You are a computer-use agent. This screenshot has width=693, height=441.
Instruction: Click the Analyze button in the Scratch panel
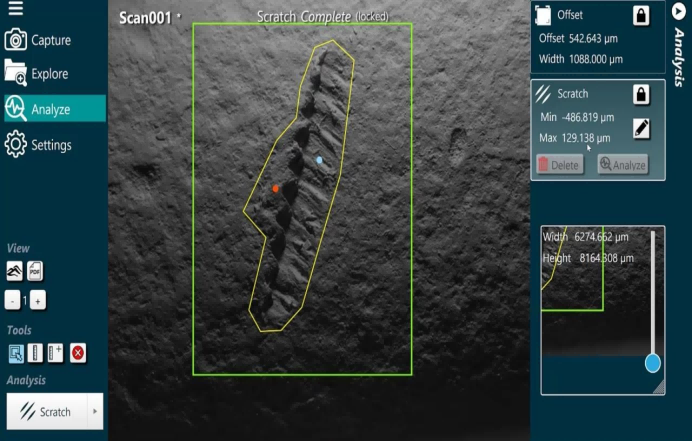623,165
